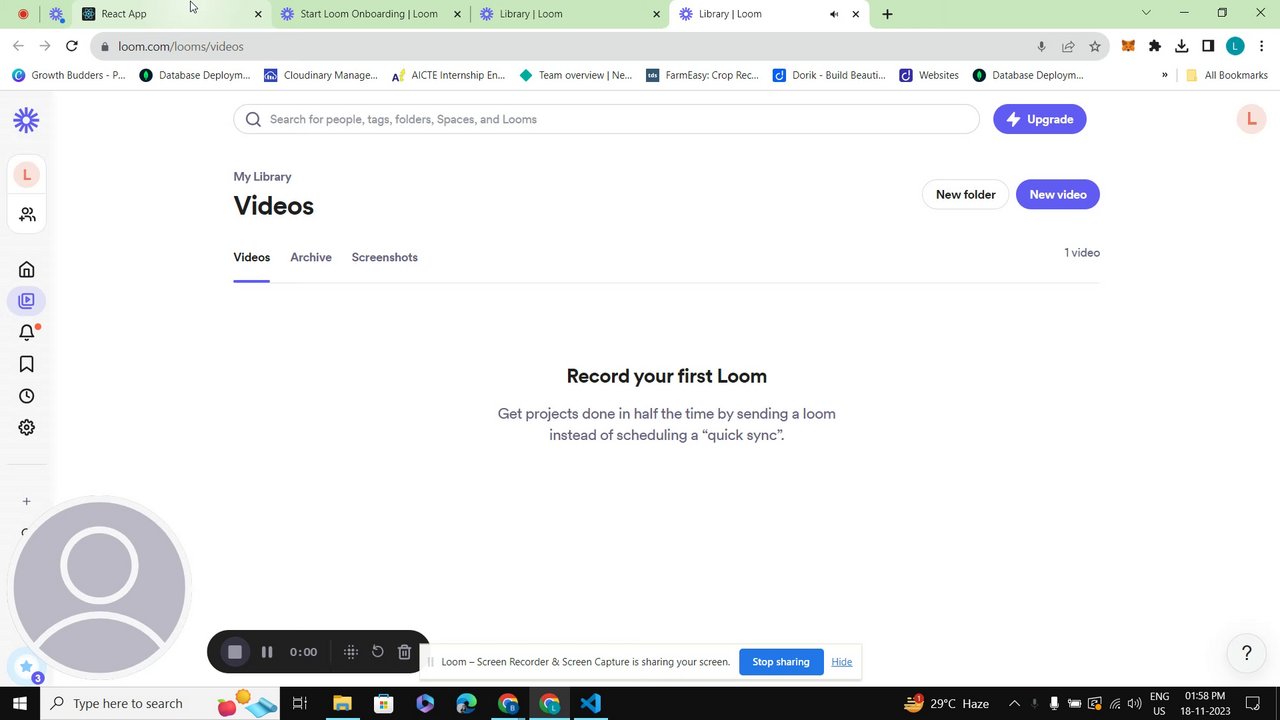Pause the Loom recording
Viewport: 1280px width, 720px height.
(267, 652)
